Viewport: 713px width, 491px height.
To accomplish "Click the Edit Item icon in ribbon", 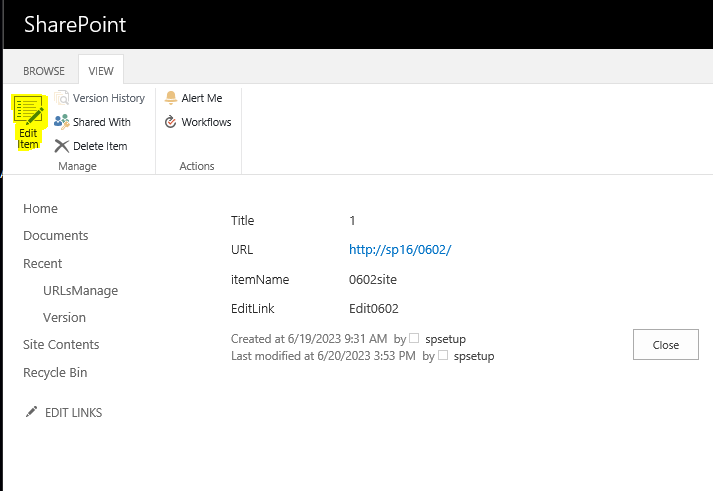I will tap(28, 110).
